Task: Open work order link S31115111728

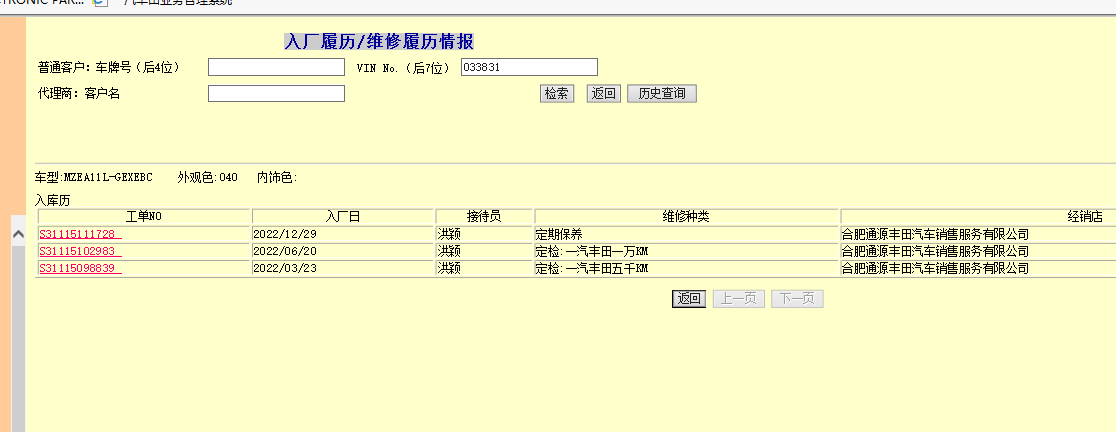Action: pos(77,234)
